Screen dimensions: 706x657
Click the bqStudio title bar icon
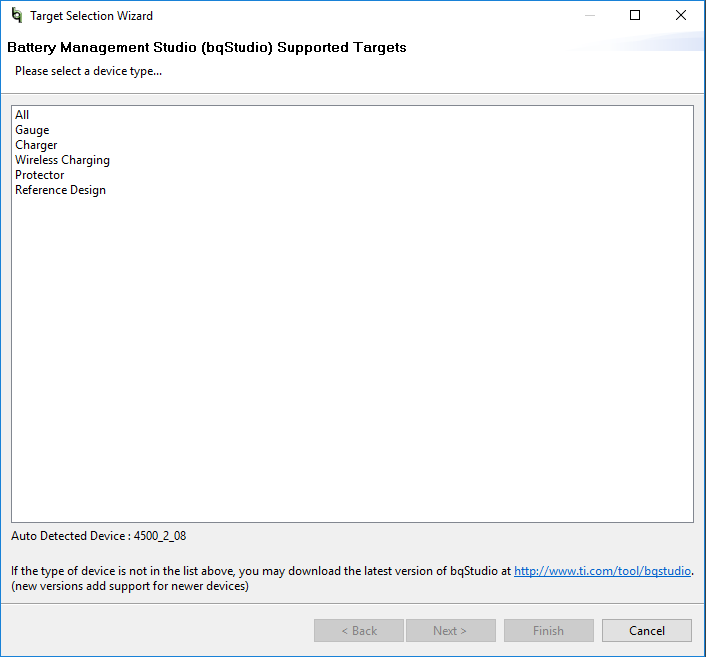pos(17,15)
